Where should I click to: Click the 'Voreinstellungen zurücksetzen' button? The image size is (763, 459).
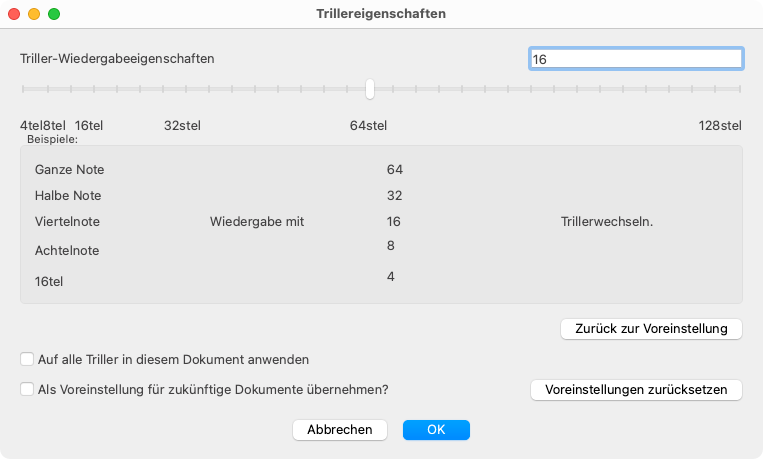click(636, 389)
